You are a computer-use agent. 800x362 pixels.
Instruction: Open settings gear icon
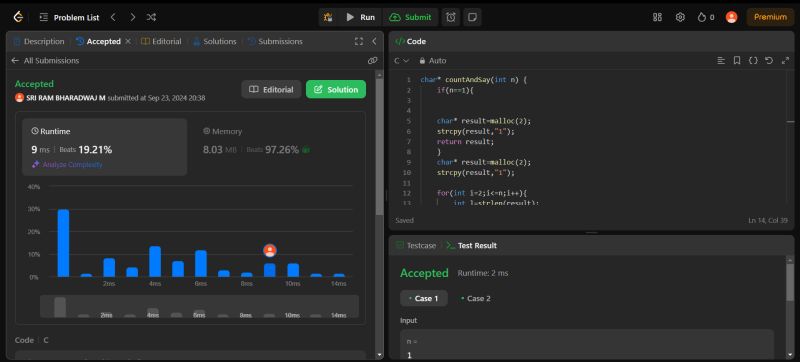pyautogui.click(x=680, y=17)
